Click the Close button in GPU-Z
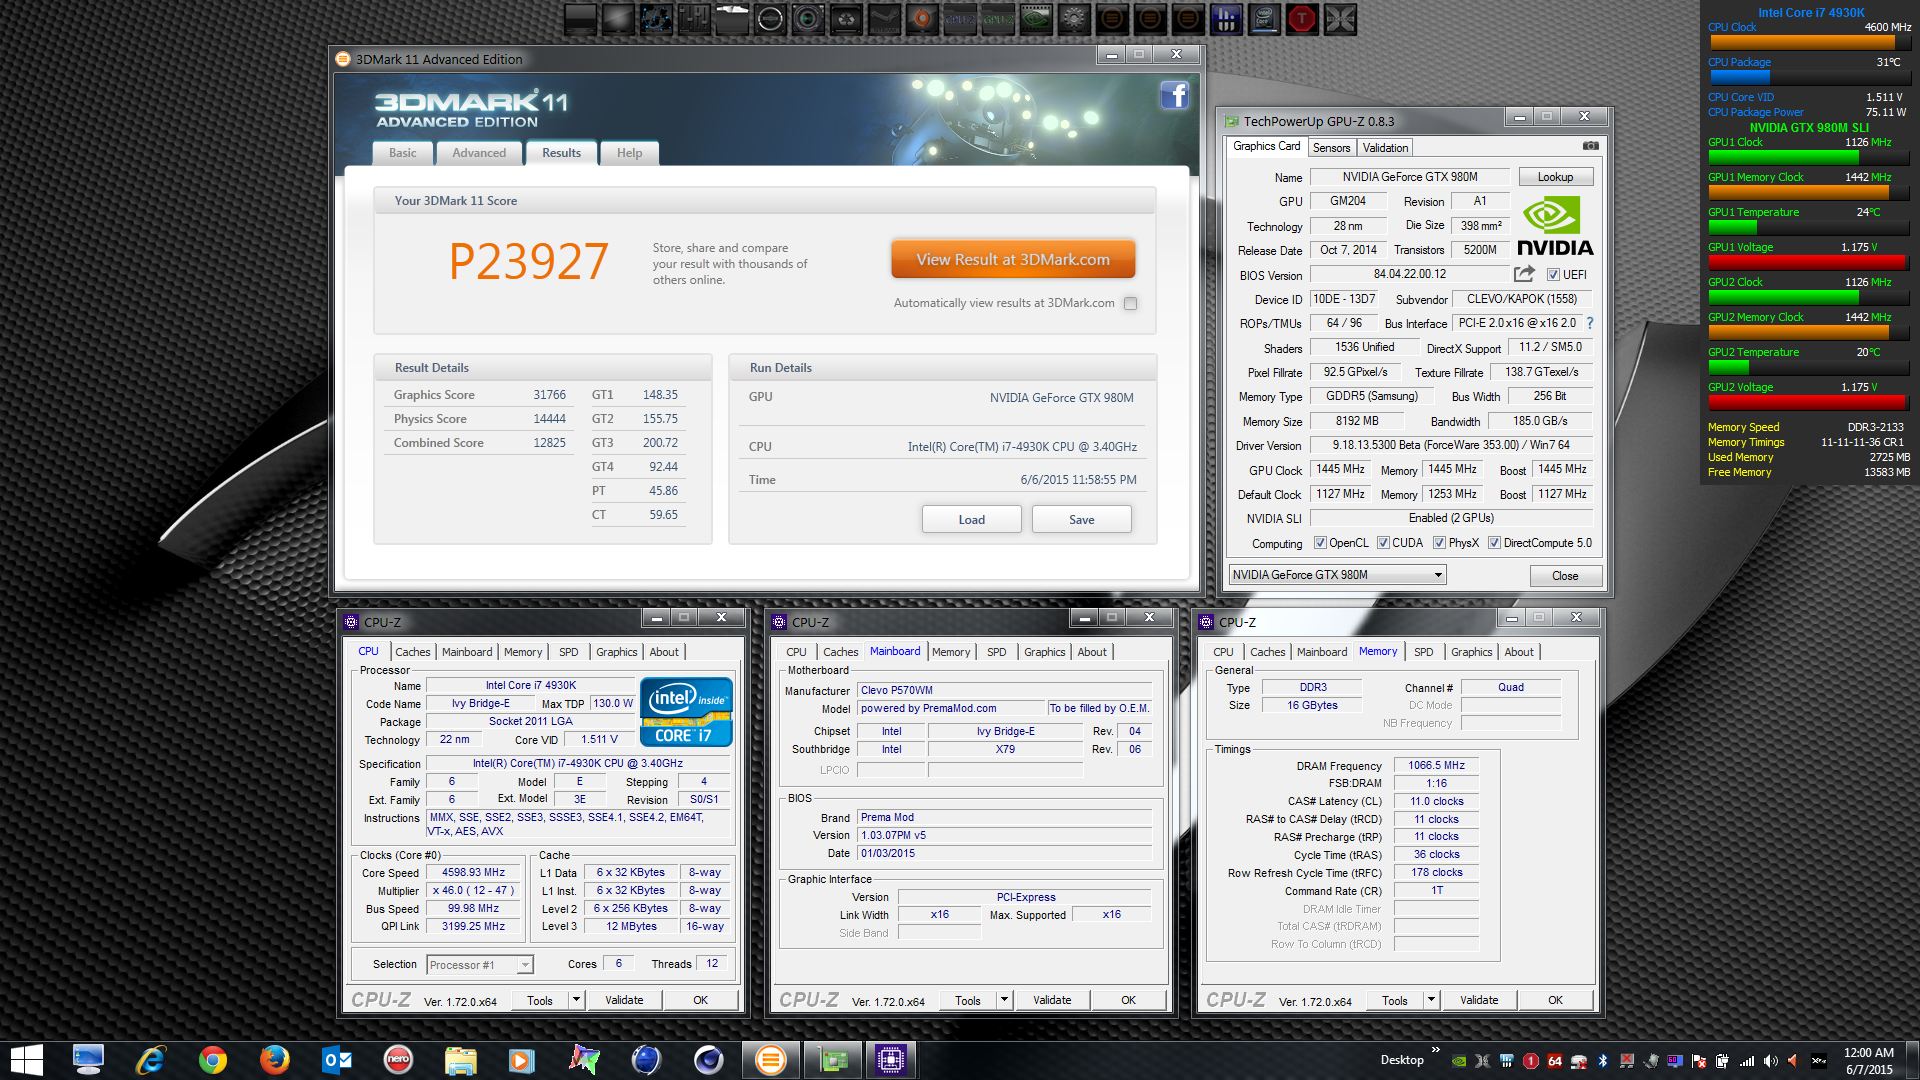The width and height of the screenshot is (1920, 1080). 1565,576
